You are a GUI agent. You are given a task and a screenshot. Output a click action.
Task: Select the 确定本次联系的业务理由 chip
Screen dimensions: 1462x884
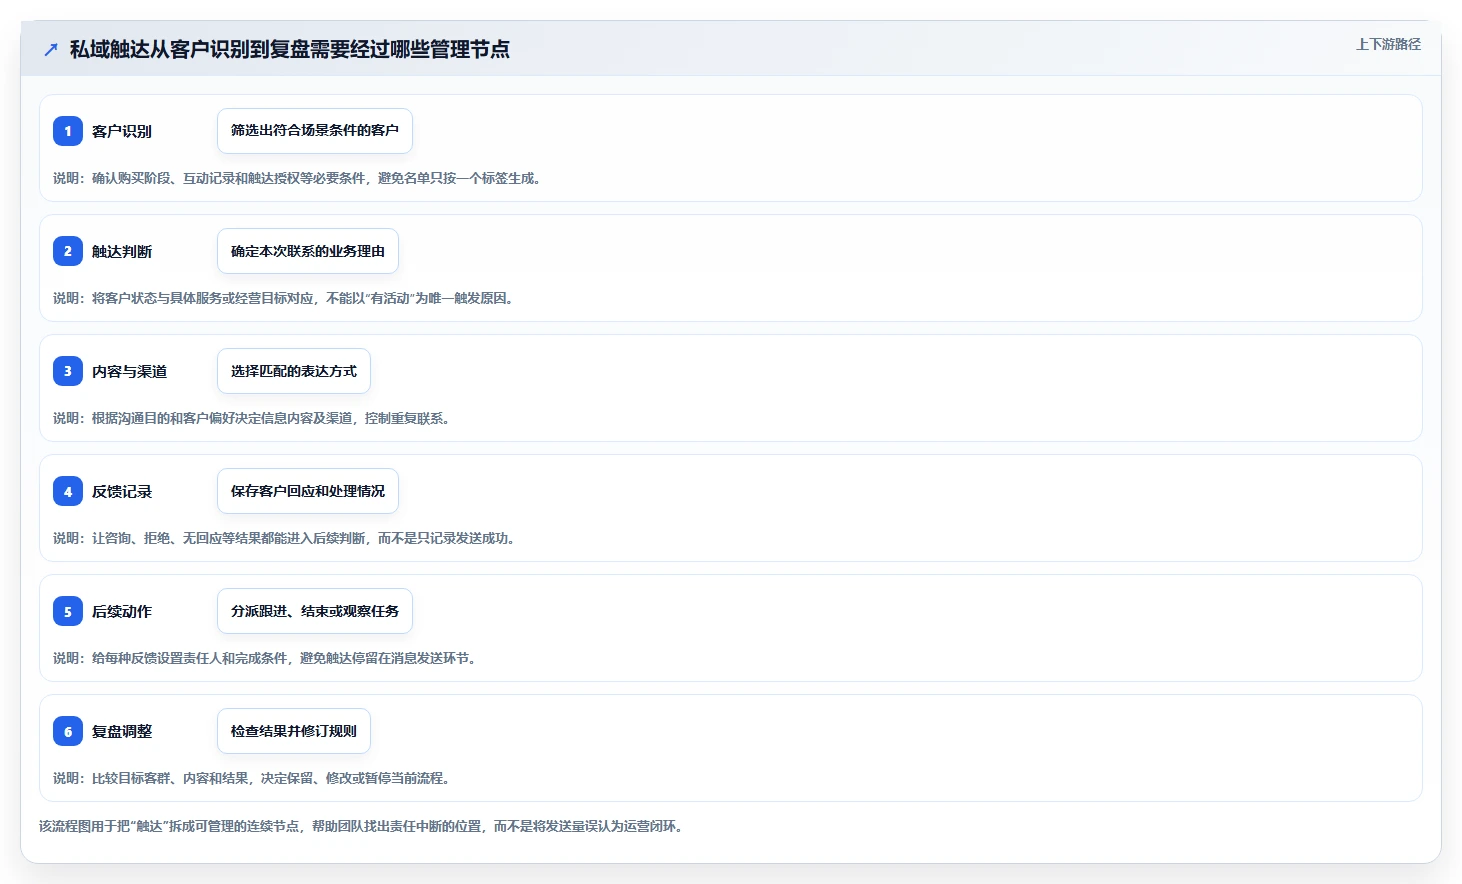(308, 251)
